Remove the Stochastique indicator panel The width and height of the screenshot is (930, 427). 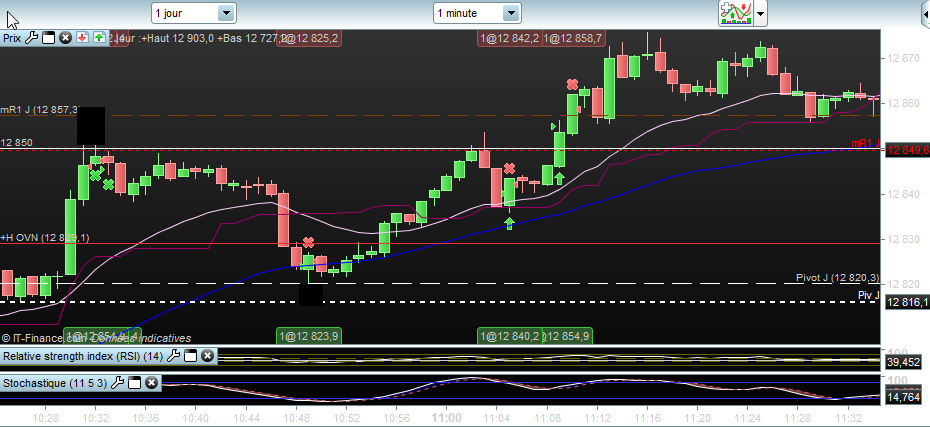pyautogui.click(x=151, y=383)
